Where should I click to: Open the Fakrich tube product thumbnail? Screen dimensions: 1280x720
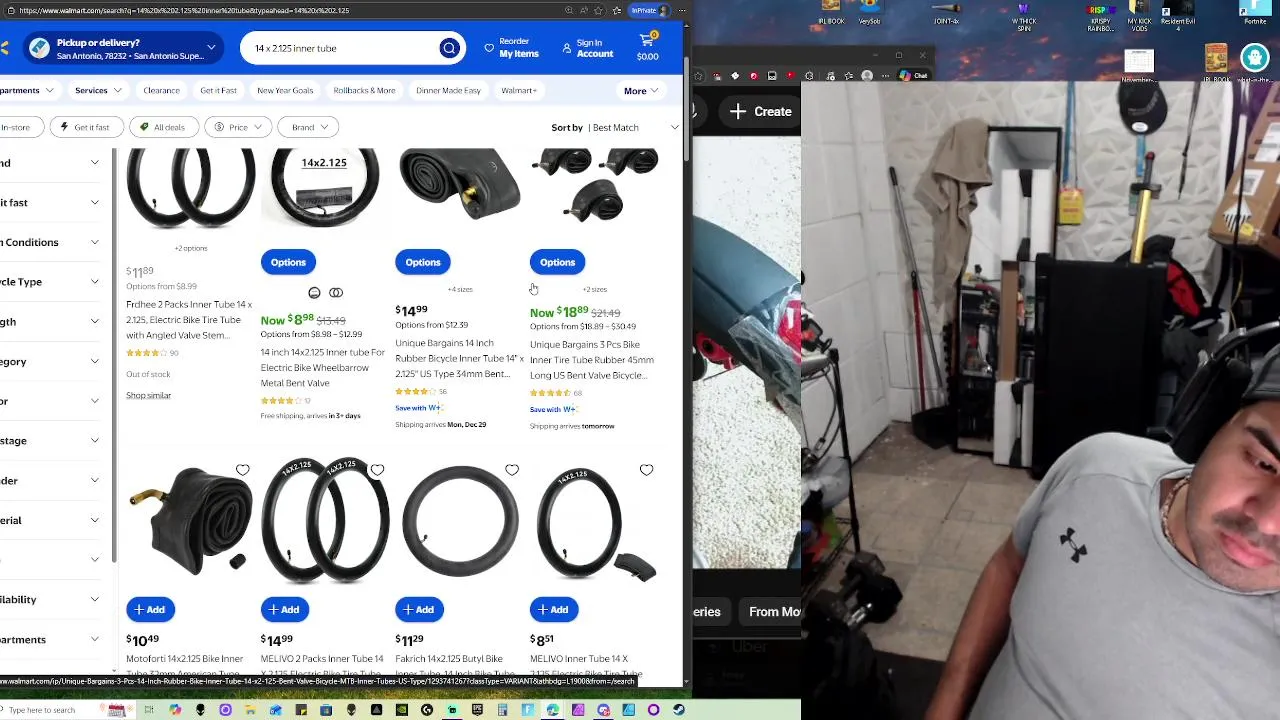[460, 521]
